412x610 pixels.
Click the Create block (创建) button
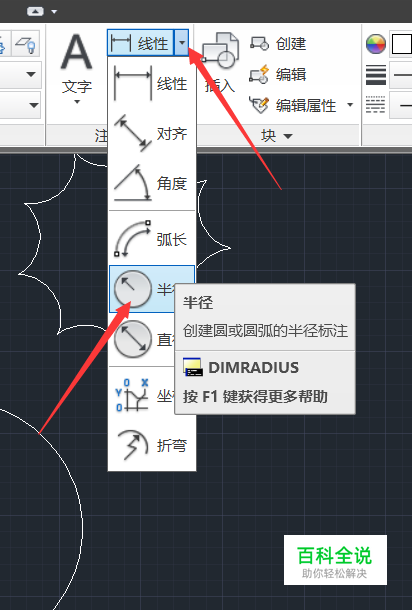(278, 44)
